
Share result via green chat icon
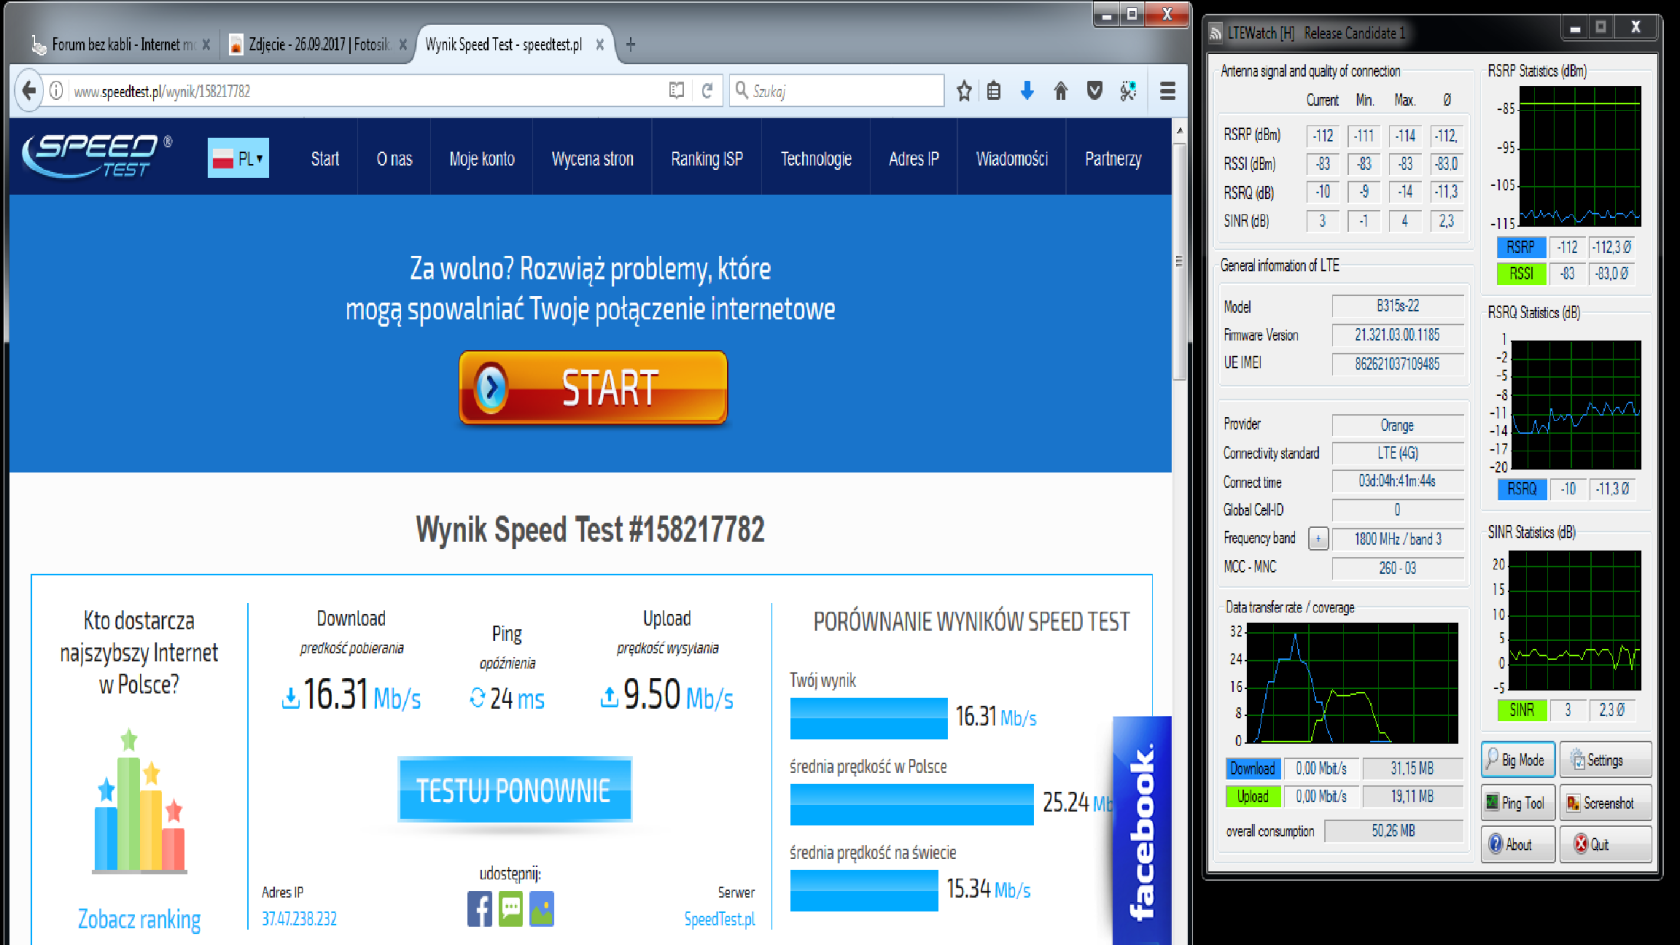point(511,909)
